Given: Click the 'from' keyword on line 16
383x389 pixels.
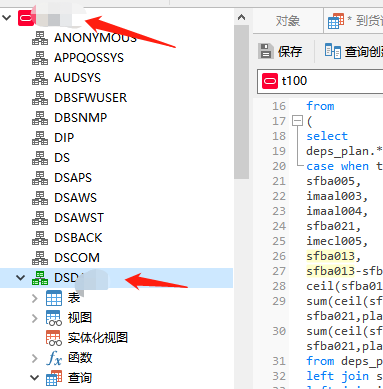Looking at the screenshot, I should (x=320, y=106).
